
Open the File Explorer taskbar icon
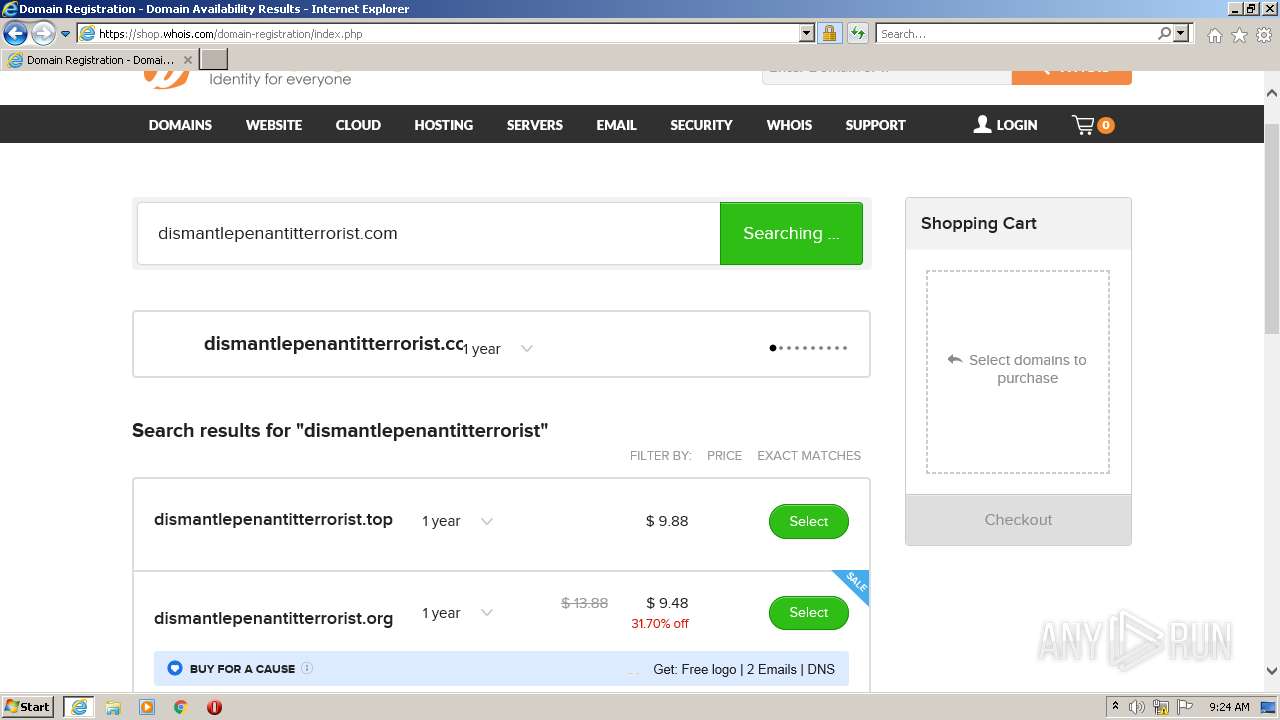coord(113,707)
